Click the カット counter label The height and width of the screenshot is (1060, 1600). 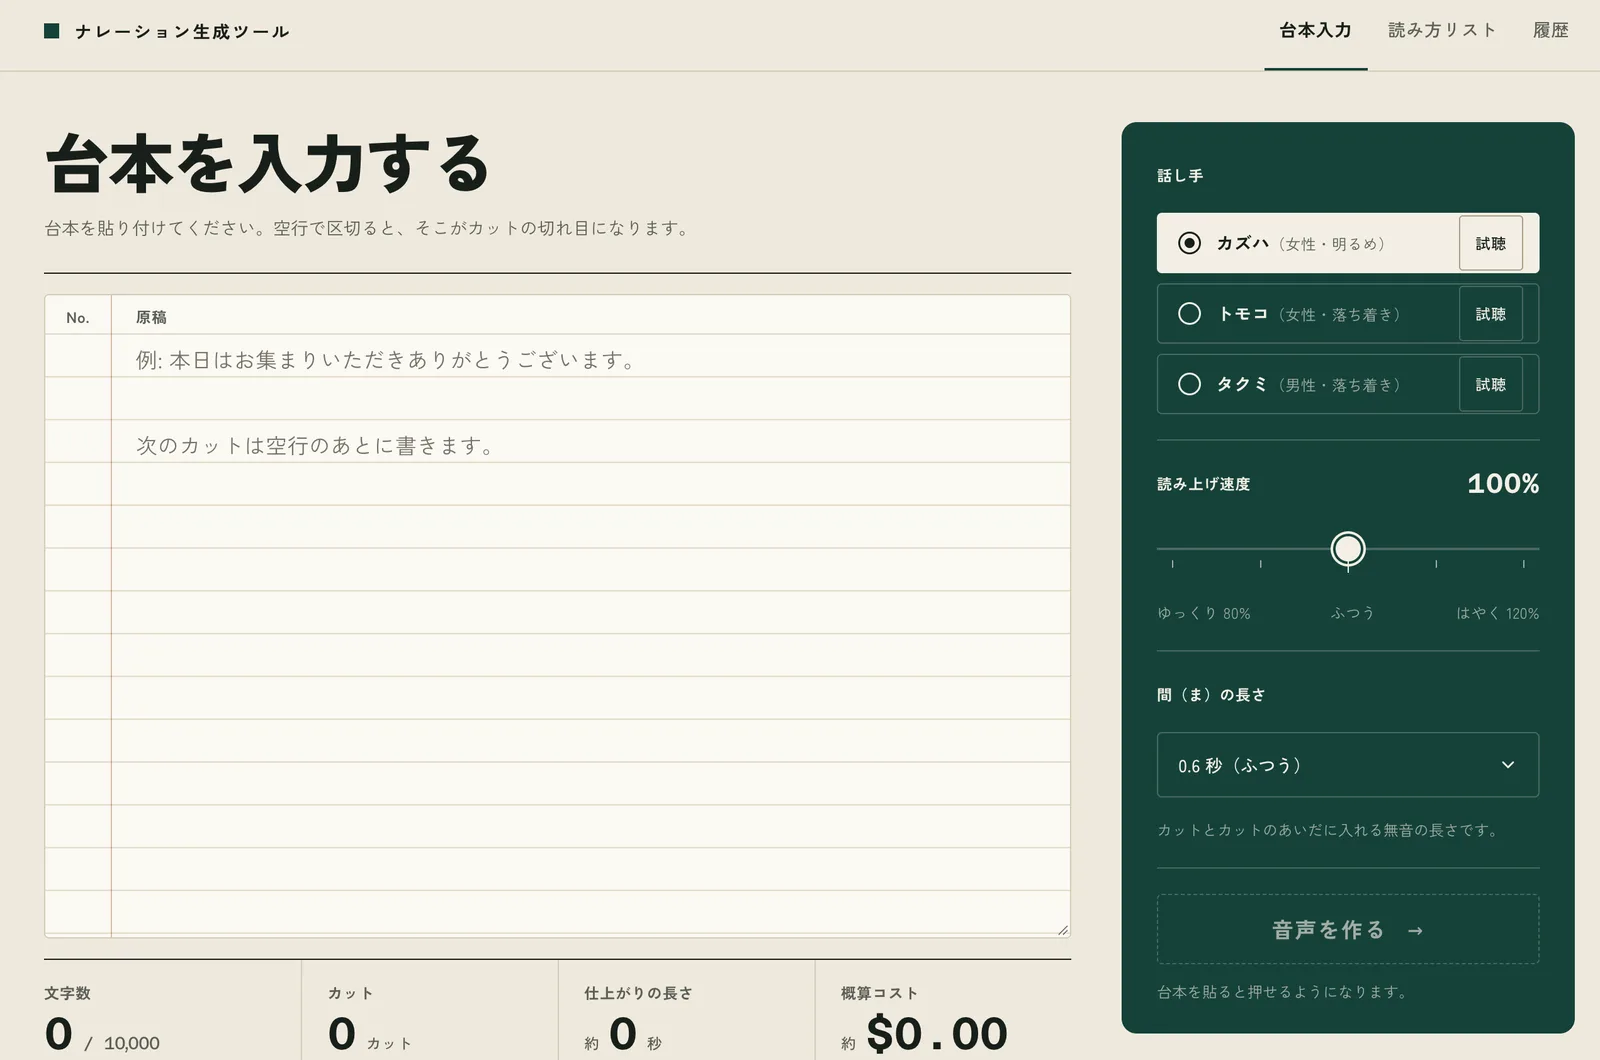350,993
